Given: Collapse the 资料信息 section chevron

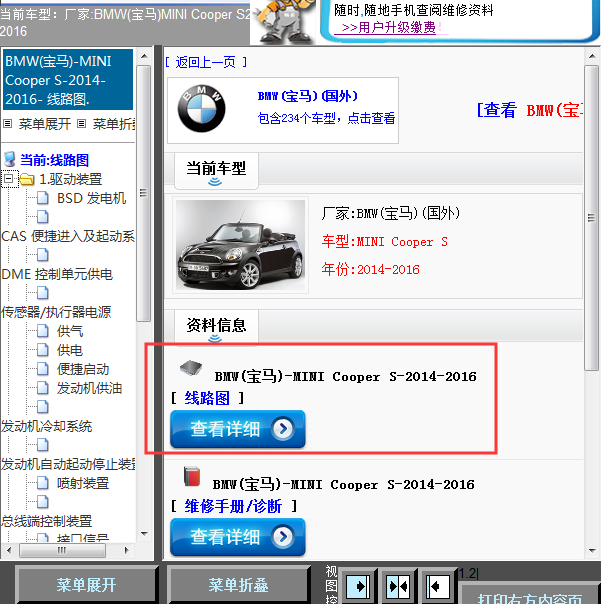Looking at the screenshot, I should (x=215, y=338).
